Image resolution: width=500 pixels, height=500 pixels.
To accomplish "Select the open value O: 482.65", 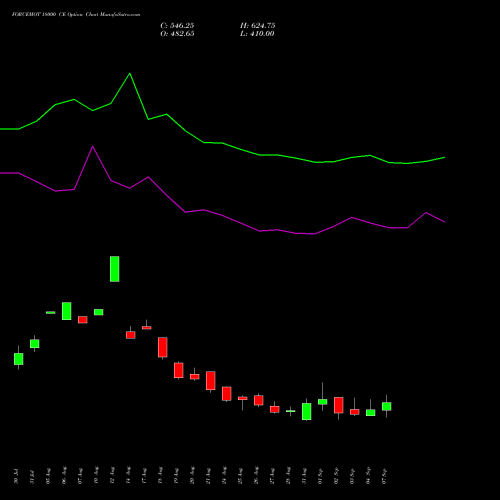I will click(x=177, y=34).
